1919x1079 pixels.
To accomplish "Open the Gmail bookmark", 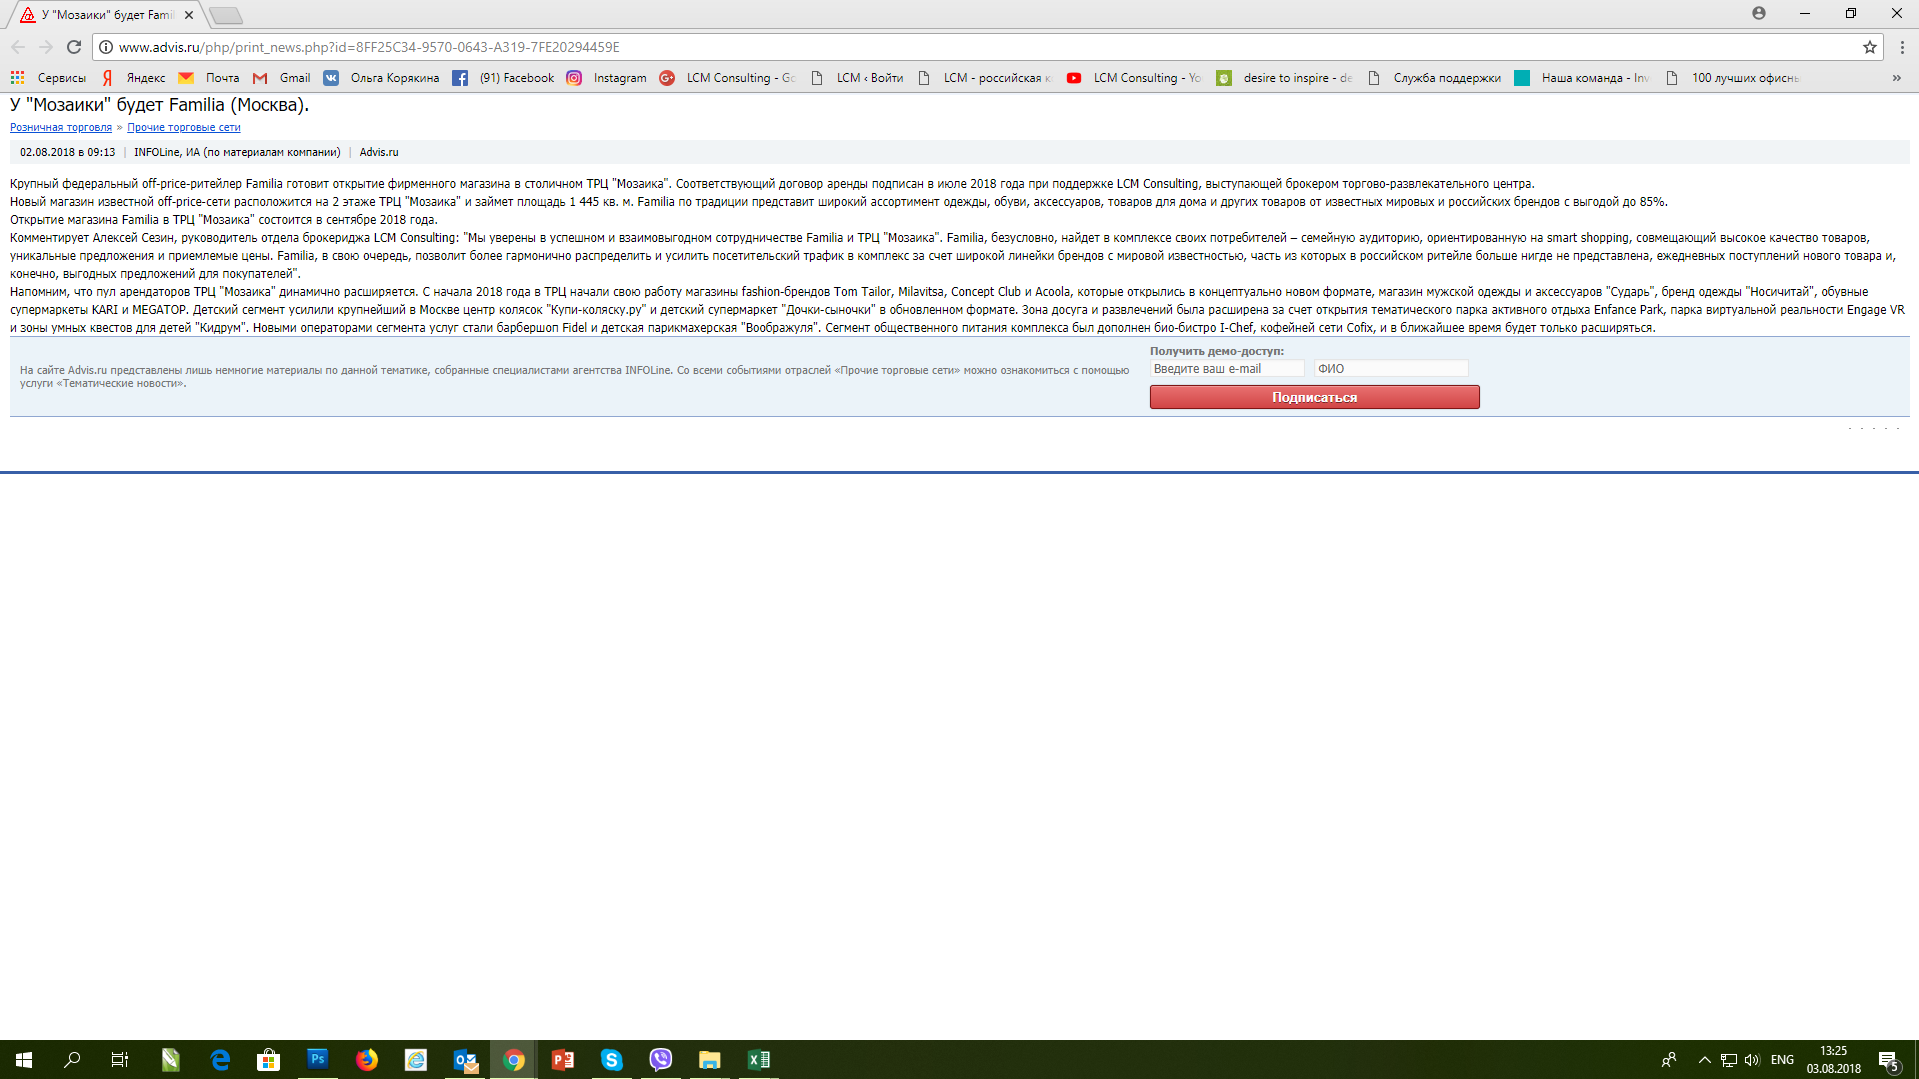I will pyautogui.click(x=282, y=78).
